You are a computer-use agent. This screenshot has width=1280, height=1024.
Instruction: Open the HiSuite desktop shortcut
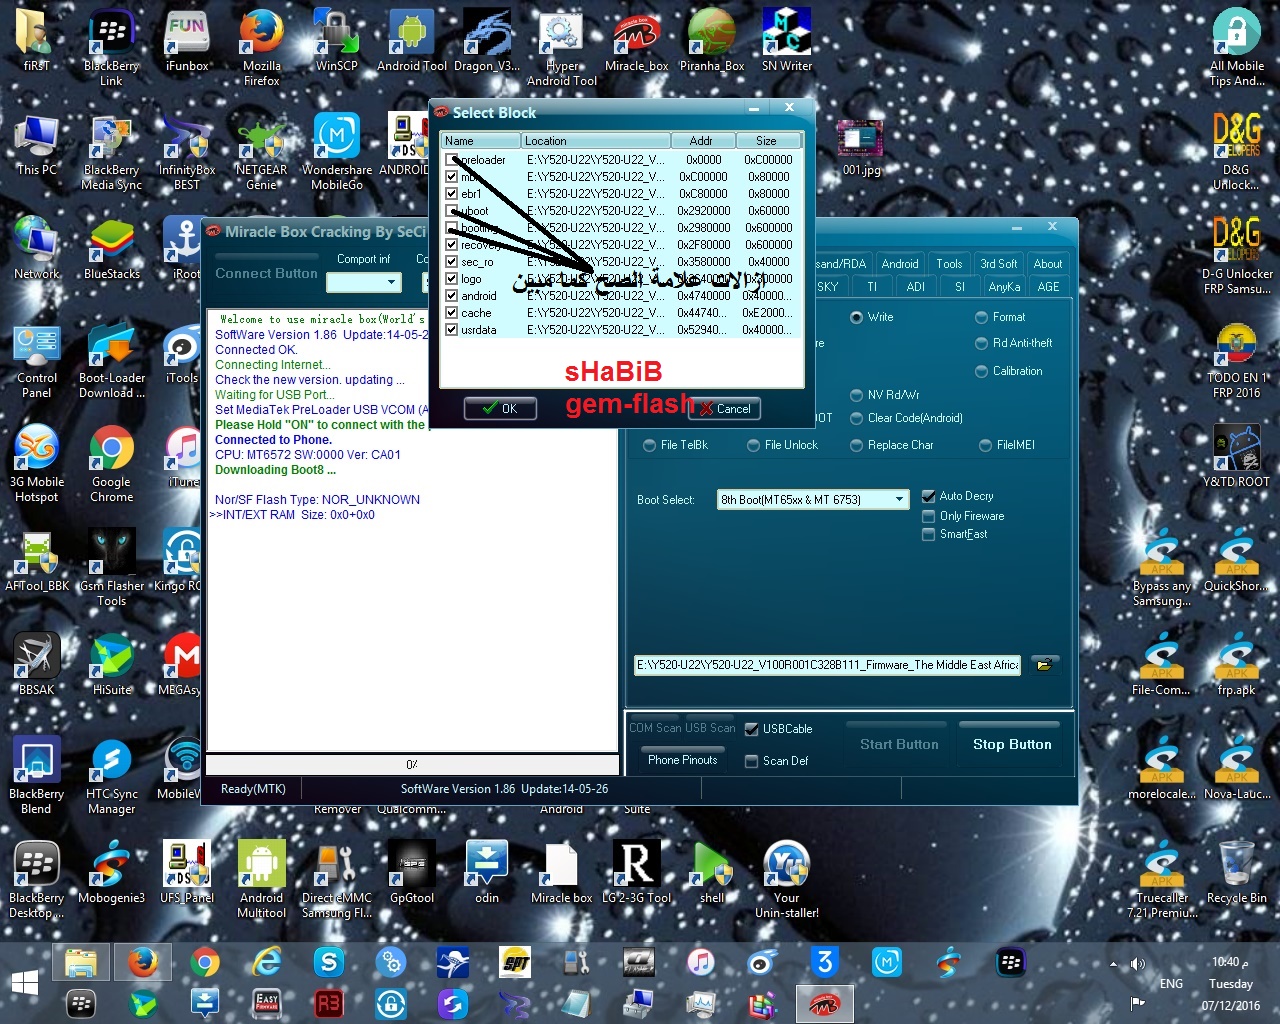(x=111, y=664)
